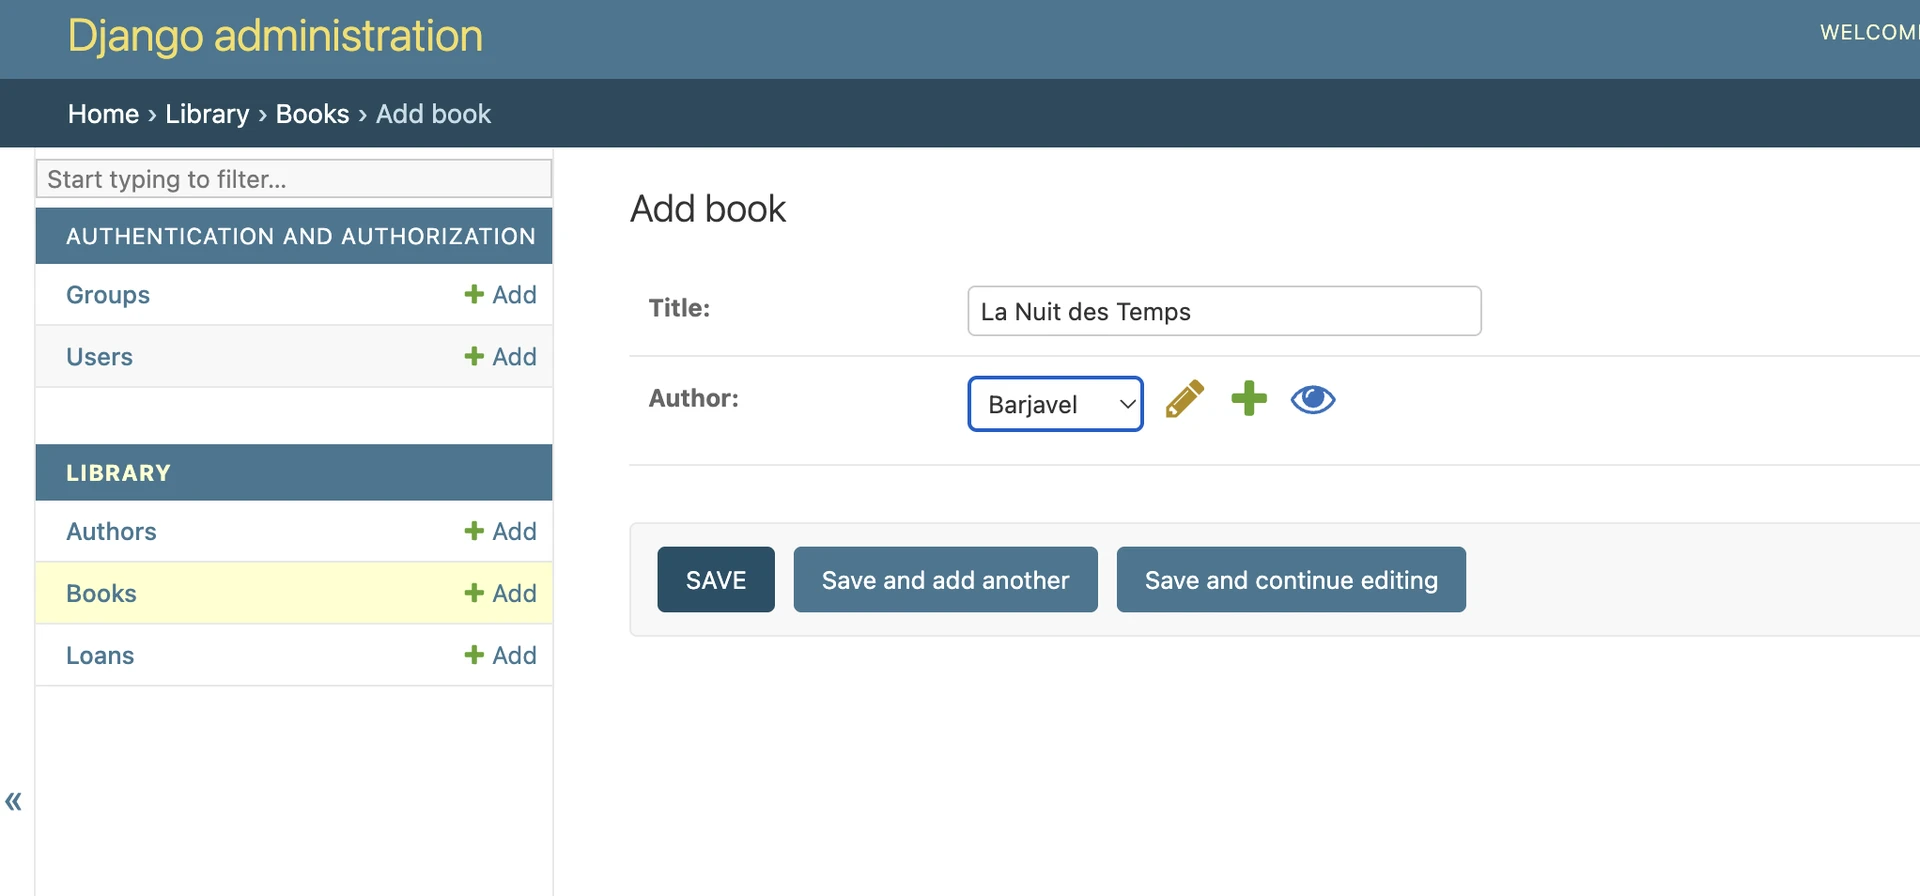Open Library in the breadcrumb
The image size is (1920, 896).
(207, 114)
